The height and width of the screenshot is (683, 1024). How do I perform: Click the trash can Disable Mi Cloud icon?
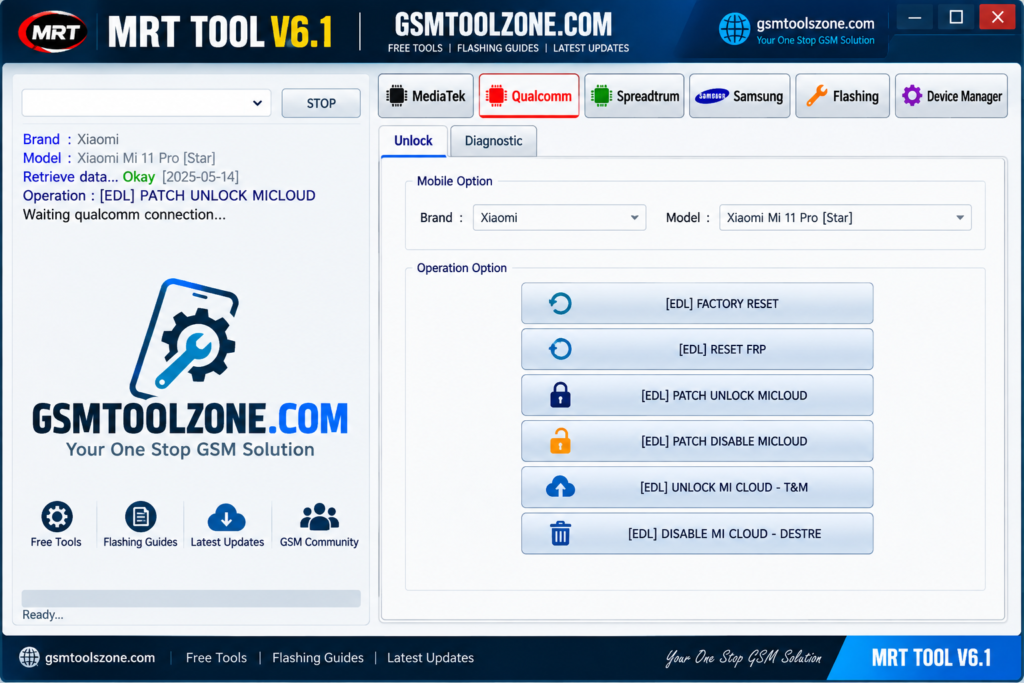pos(560,533)
